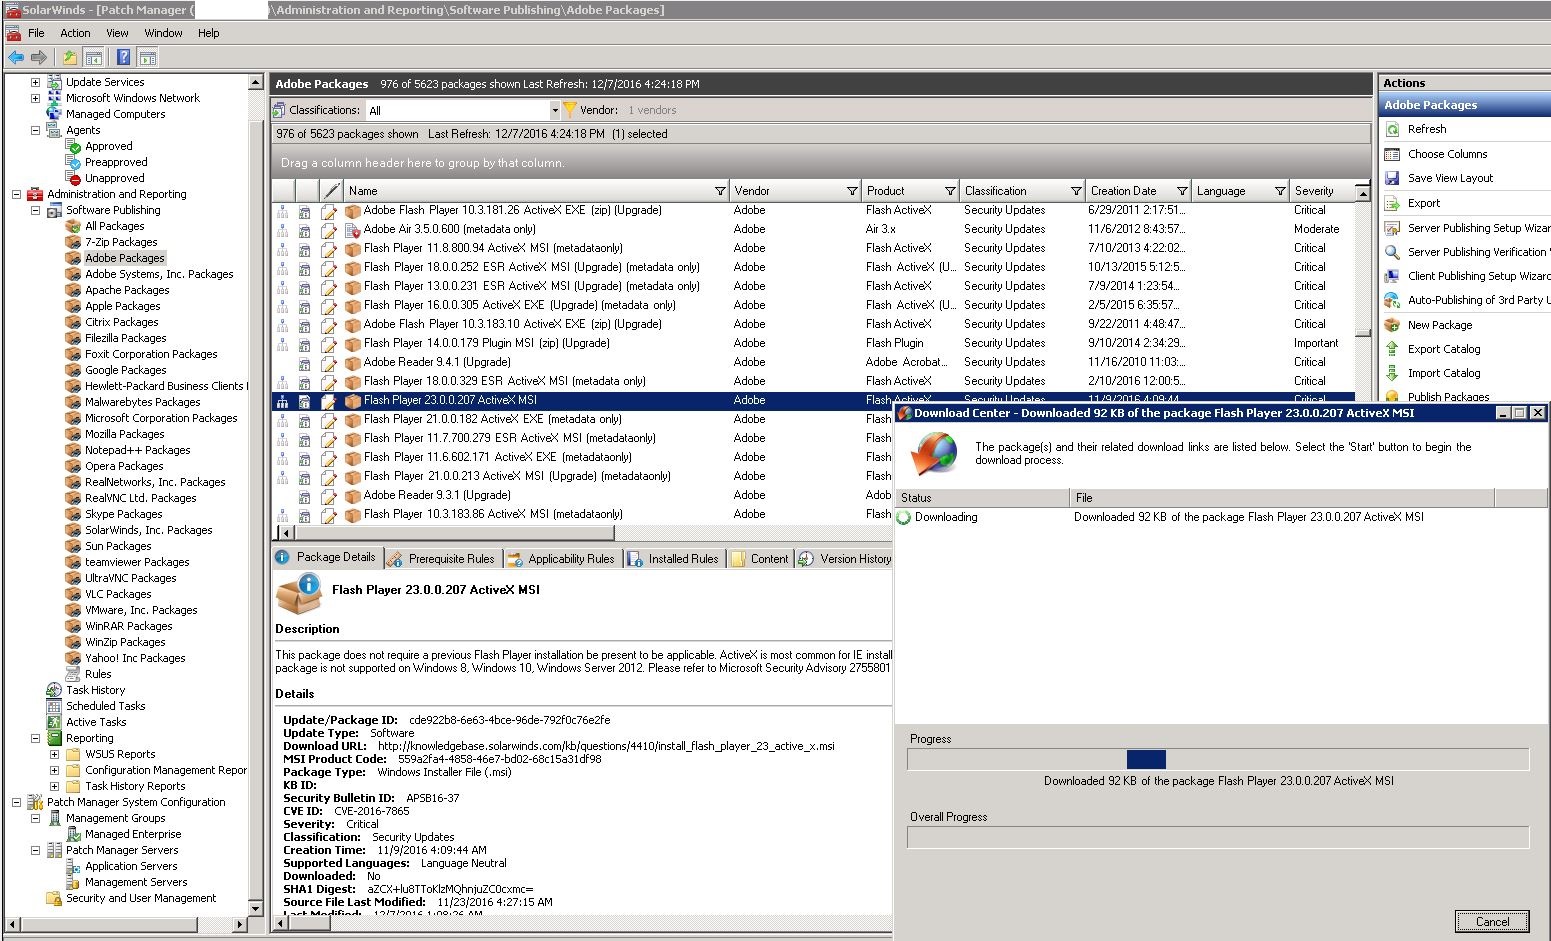Image resolution: width=1551 pixels, height=941 pixels.
Task: Switch to the Content tab
Action: [760, 559]
